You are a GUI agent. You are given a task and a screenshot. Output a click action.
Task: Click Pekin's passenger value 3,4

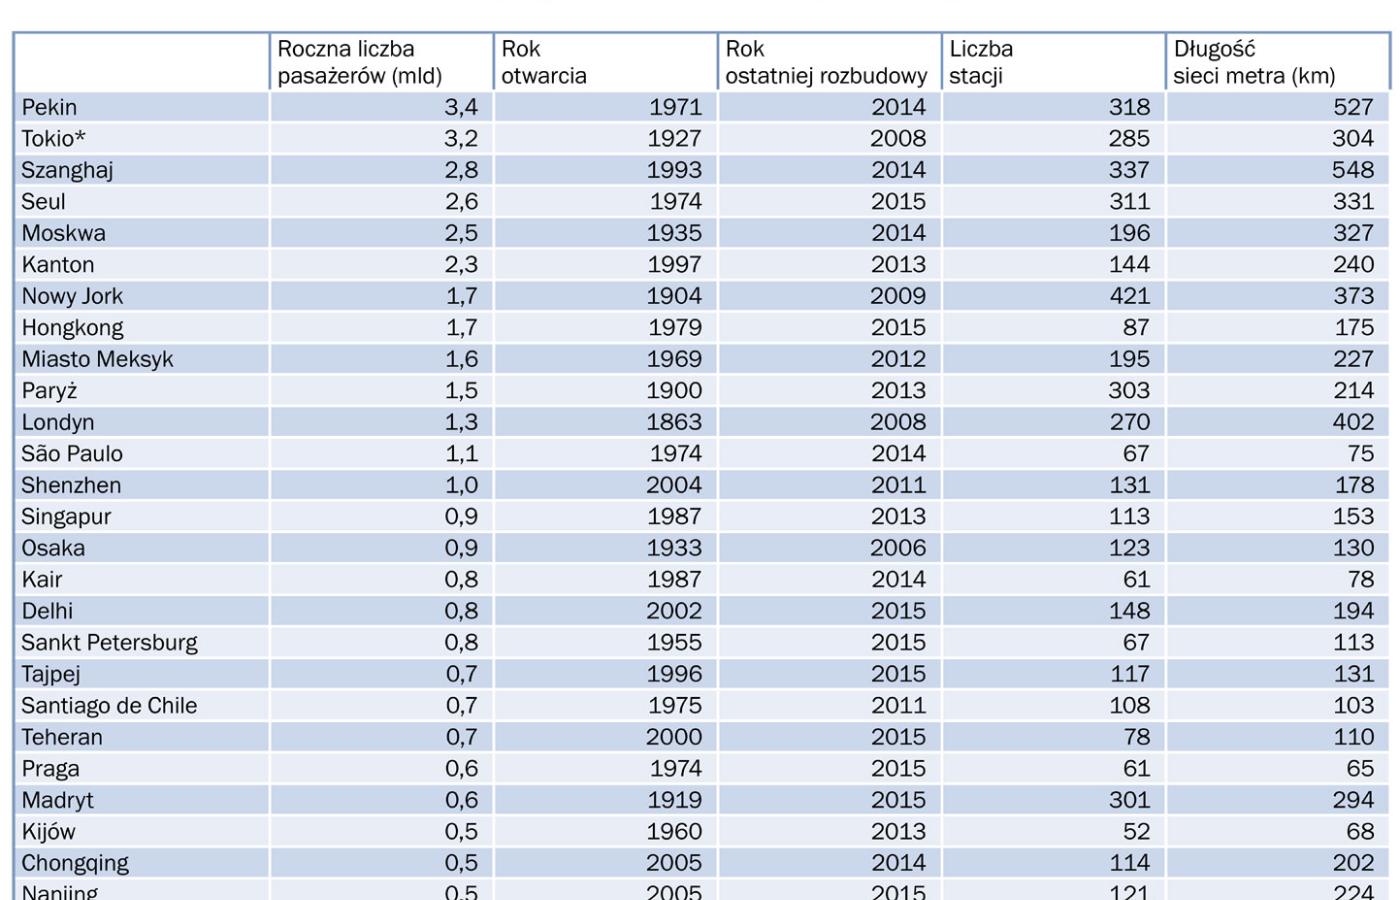coord(461,107)
